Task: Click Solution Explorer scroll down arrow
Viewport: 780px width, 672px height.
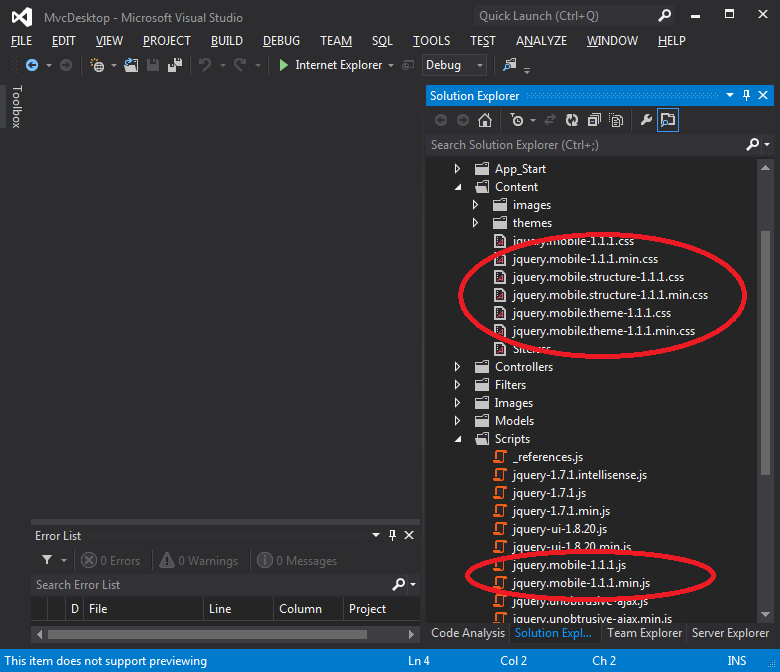Action: [766, 614]
